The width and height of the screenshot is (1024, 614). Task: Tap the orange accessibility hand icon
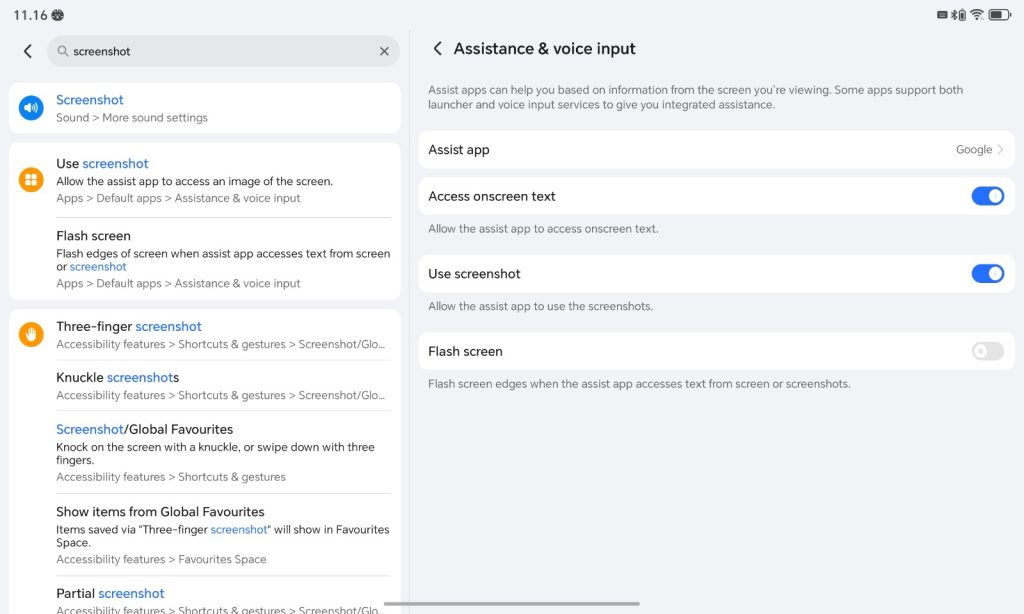(31, 335)
